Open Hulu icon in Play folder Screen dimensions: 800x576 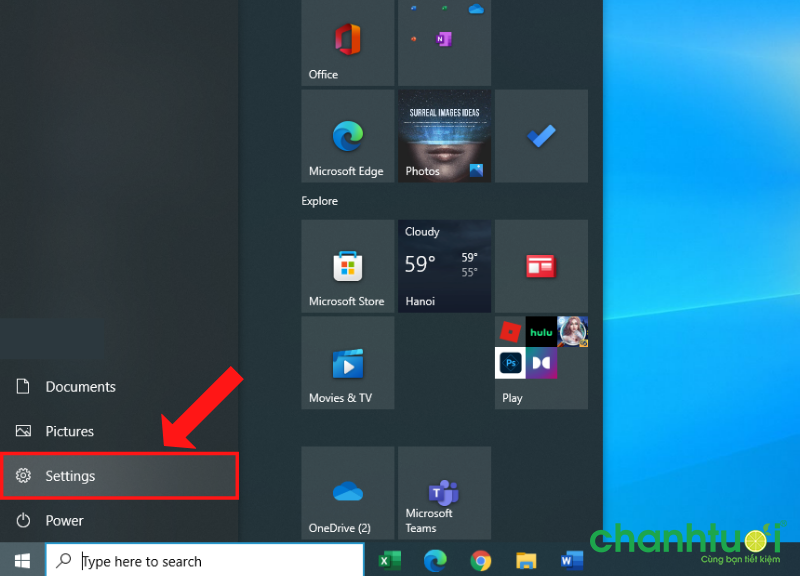[541, 332]
